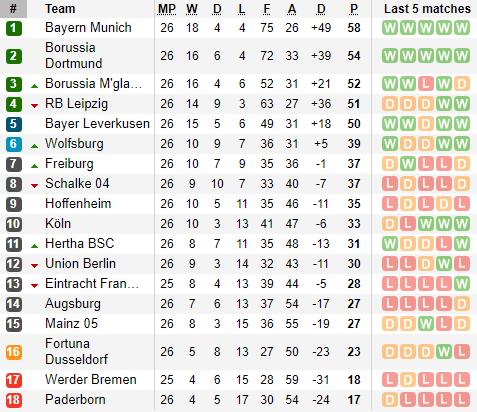This screenshot has width=477, height=412.
Task: Click the green W badge in Augsburg-adjacent Eintracht Frankfurt row
Action: 462,284
